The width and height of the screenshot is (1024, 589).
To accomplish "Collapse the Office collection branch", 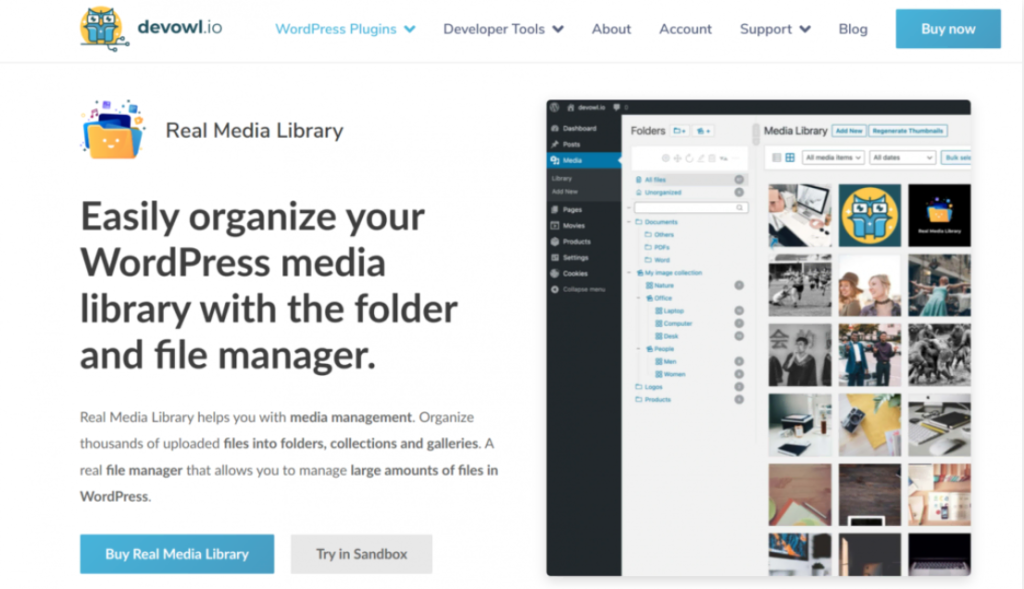I will [x=639, y=298].
